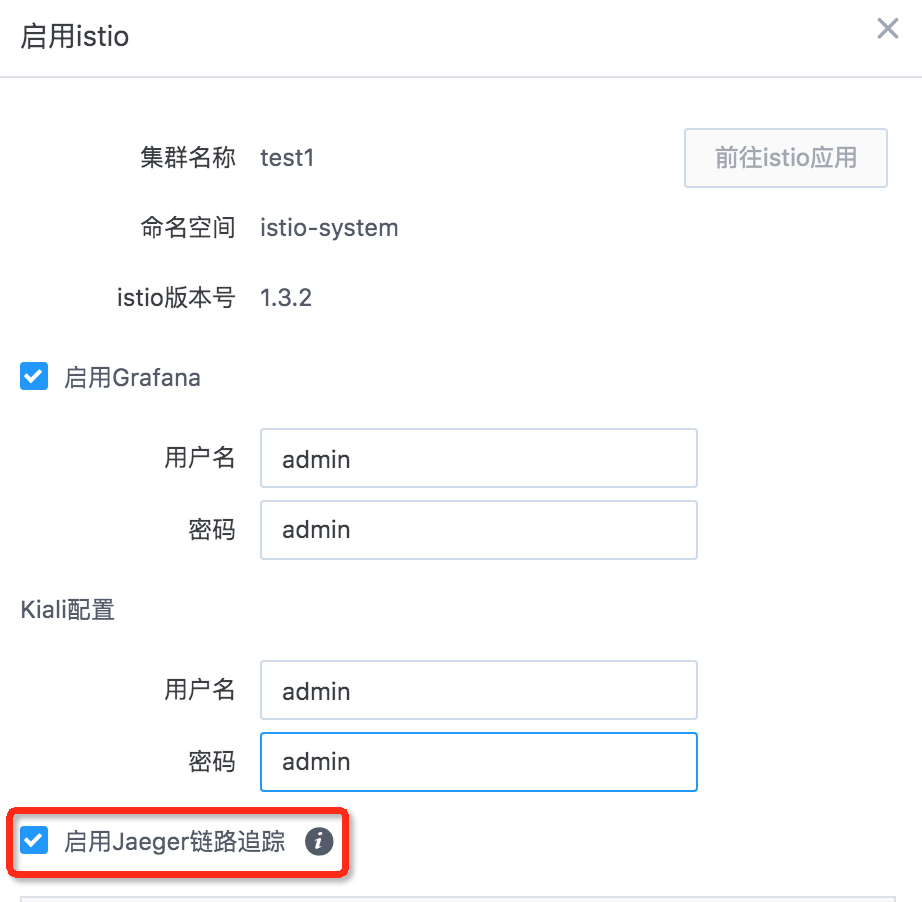This screenshot has height=902, width=922.
Task: Focus the Kiali 用户名 input field
Action: [478, 689]
